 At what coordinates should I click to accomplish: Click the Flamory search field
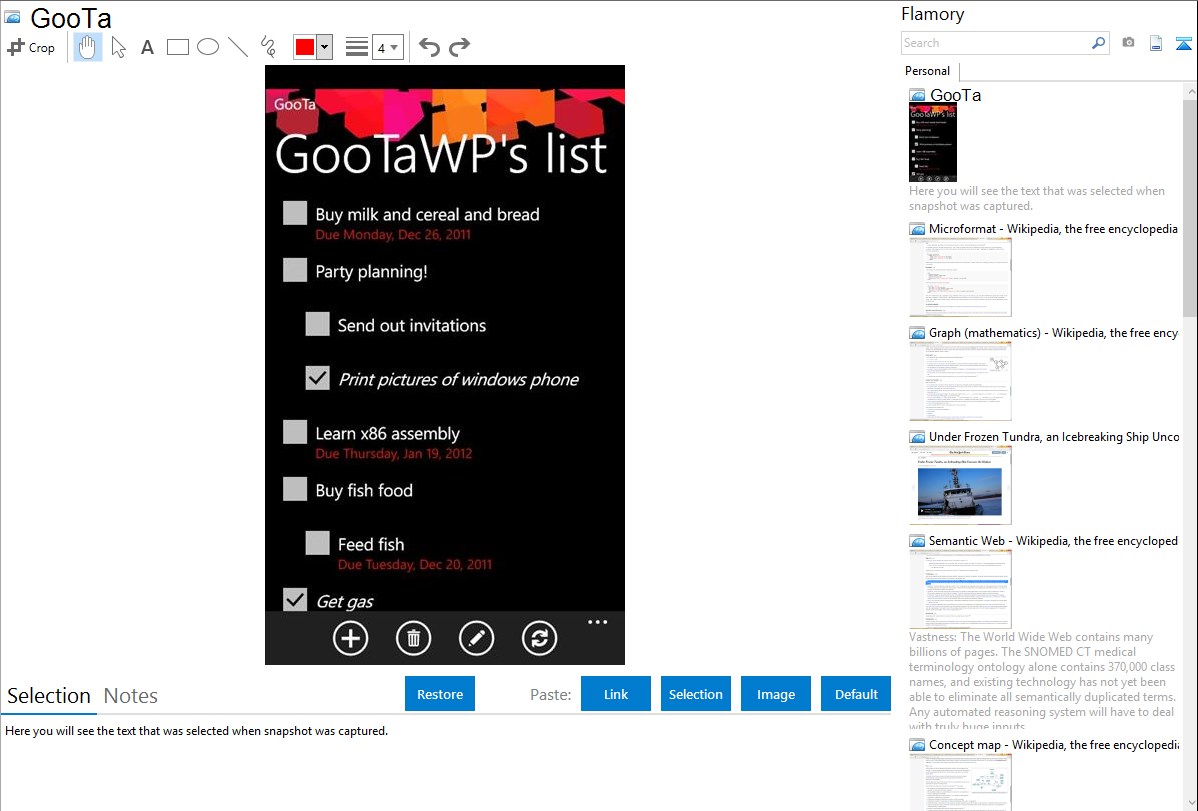(995, 43)
